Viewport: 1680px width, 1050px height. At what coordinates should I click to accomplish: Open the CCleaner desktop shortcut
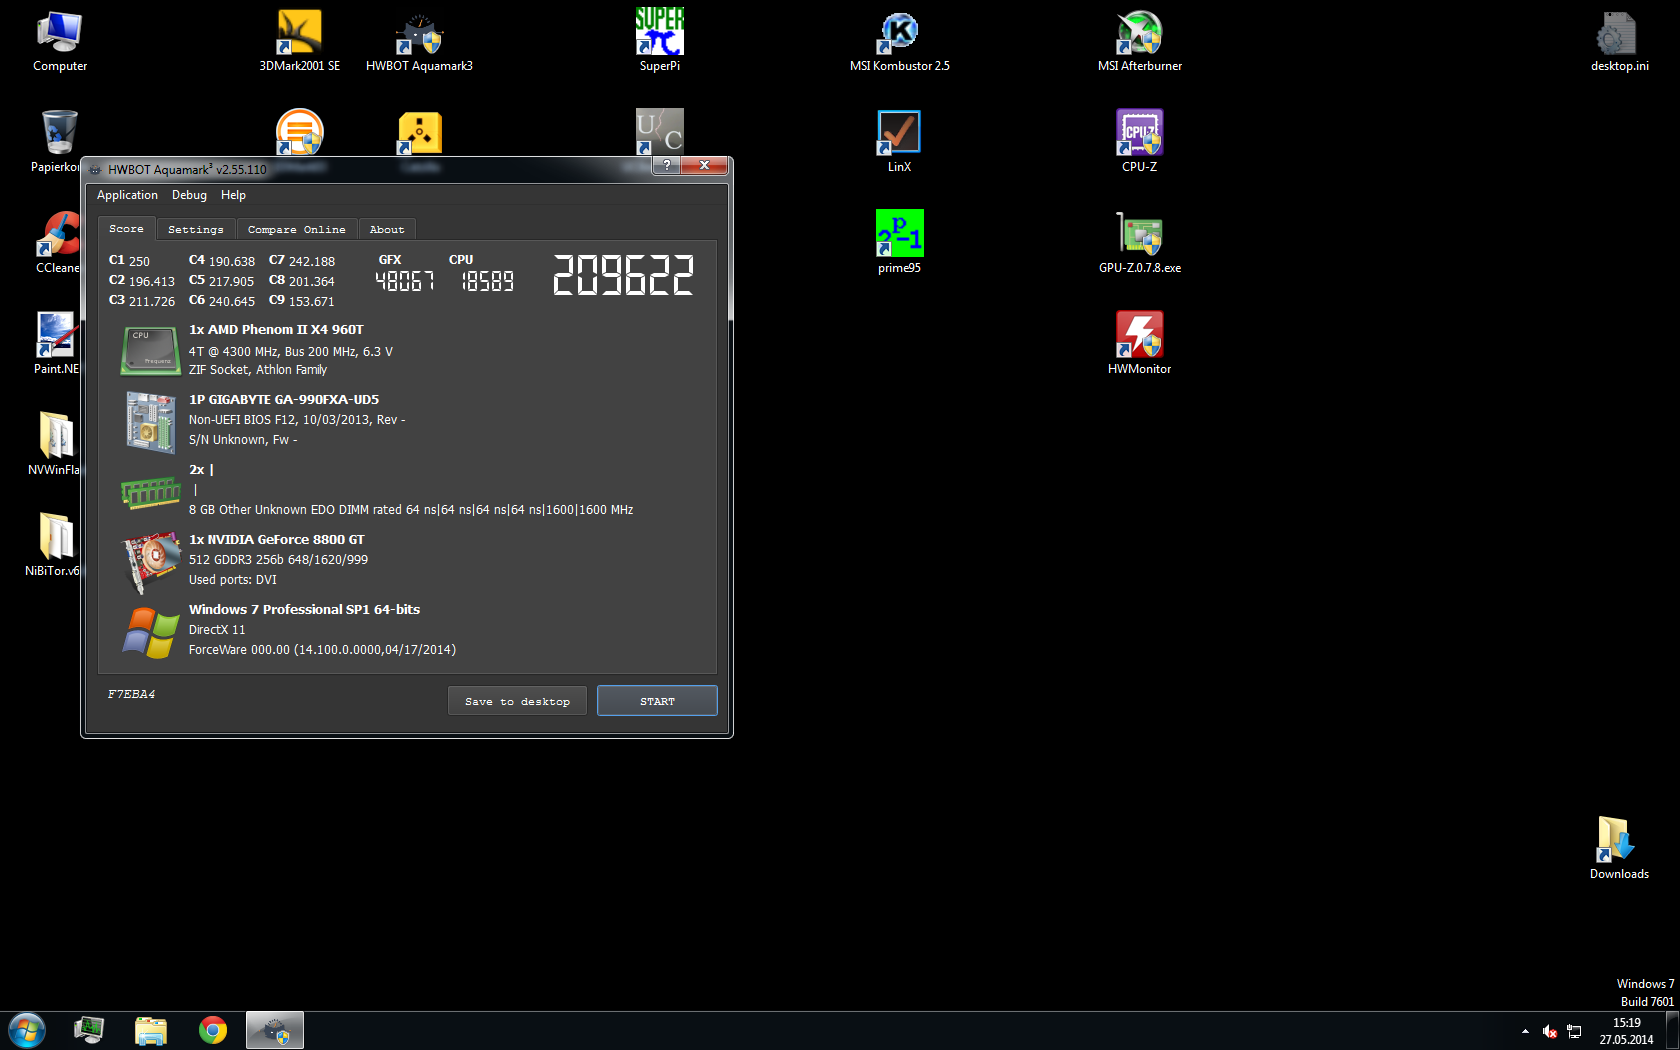coord(57,242)
